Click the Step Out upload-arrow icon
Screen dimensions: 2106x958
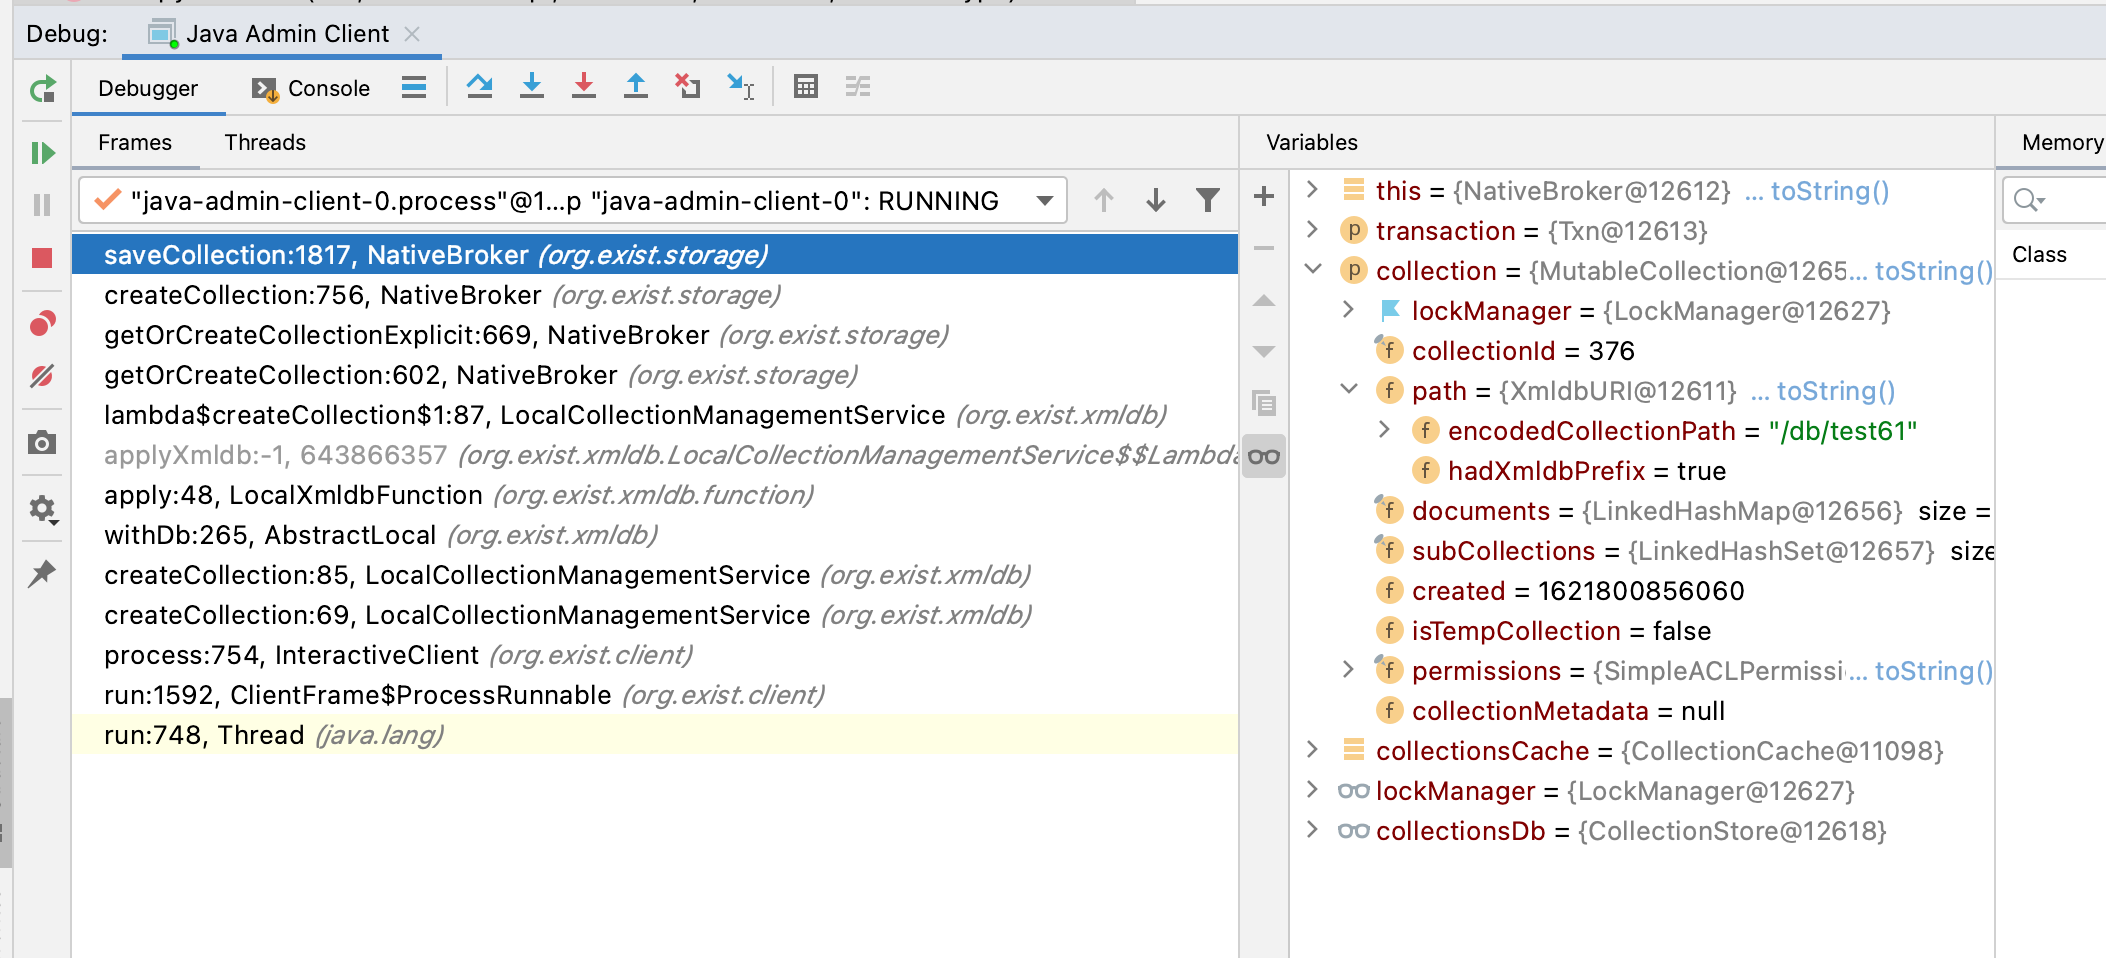(636, 87)
